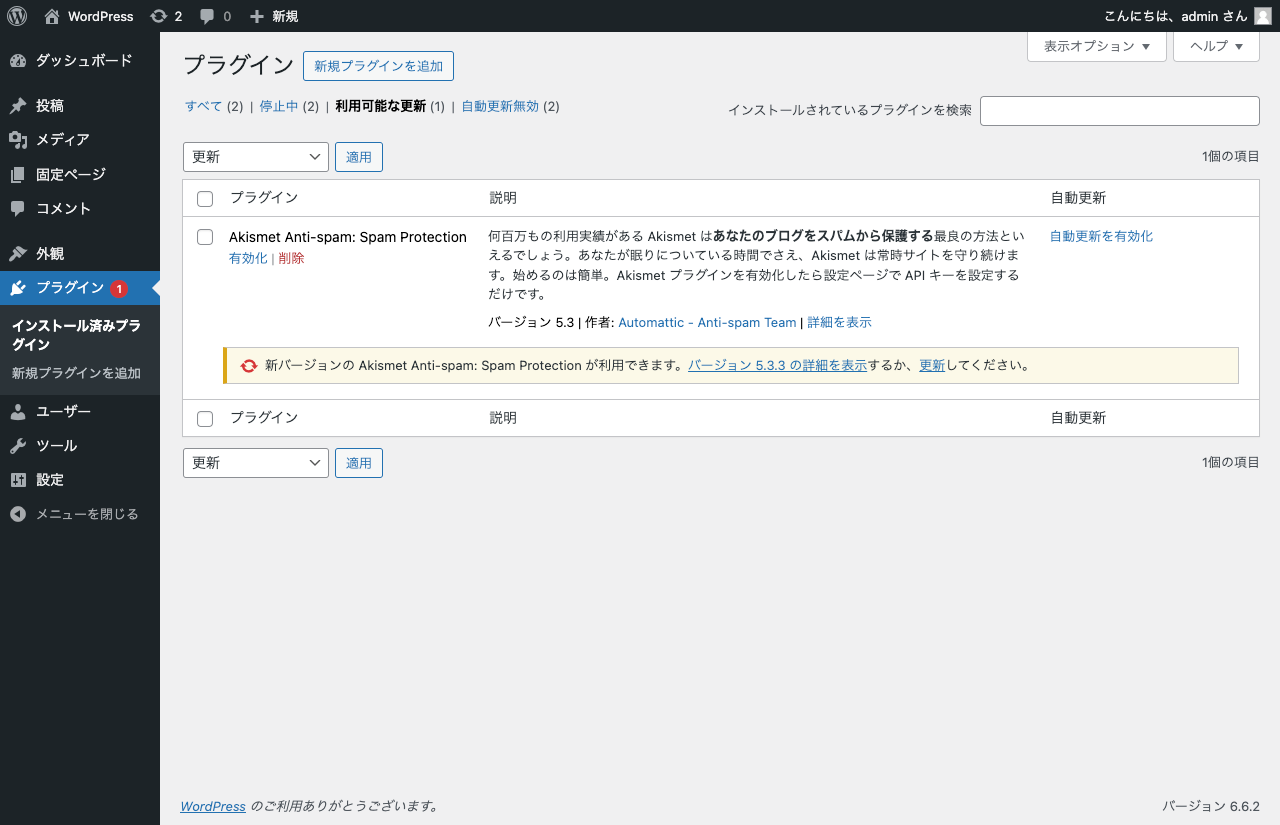Switch to 自動更新無効 filter
1280x825 pixels.
pos(500,106)
